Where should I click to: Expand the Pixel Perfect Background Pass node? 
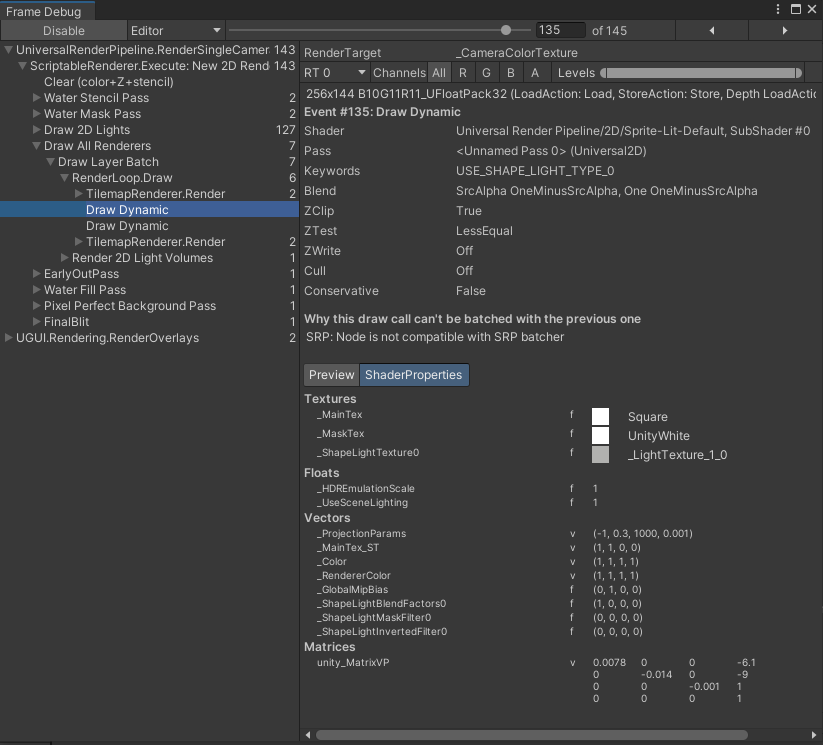[x=37, y=306]
